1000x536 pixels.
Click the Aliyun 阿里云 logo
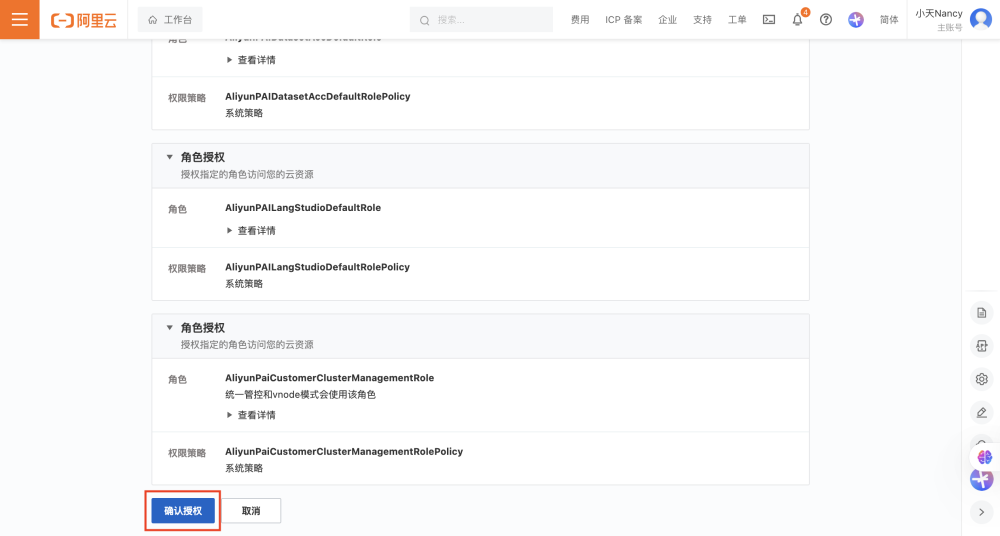tap(84, 20)
